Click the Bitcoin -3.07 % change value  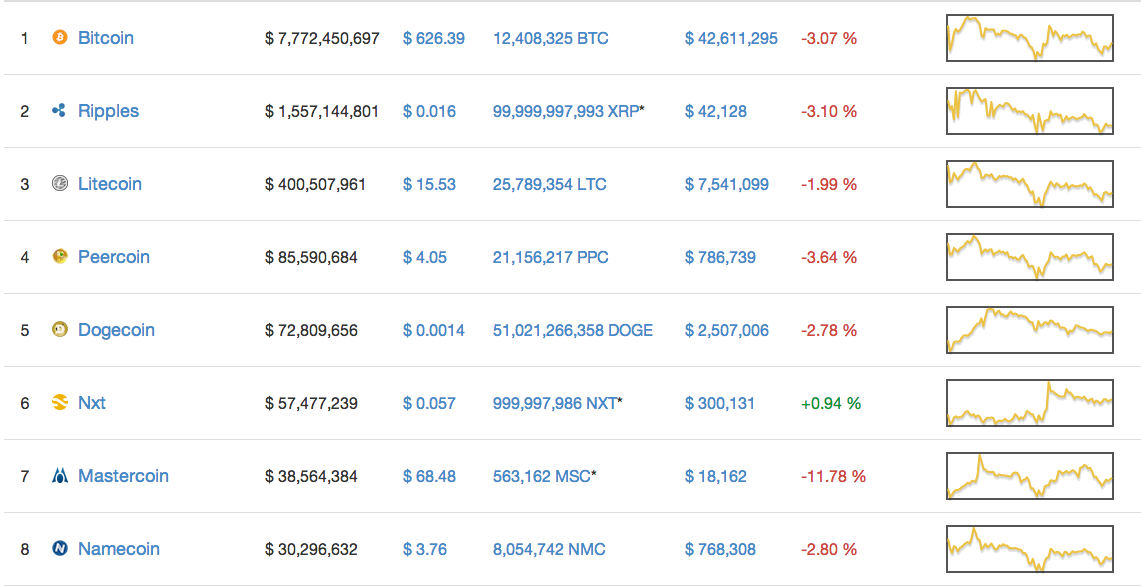[829, 38]
